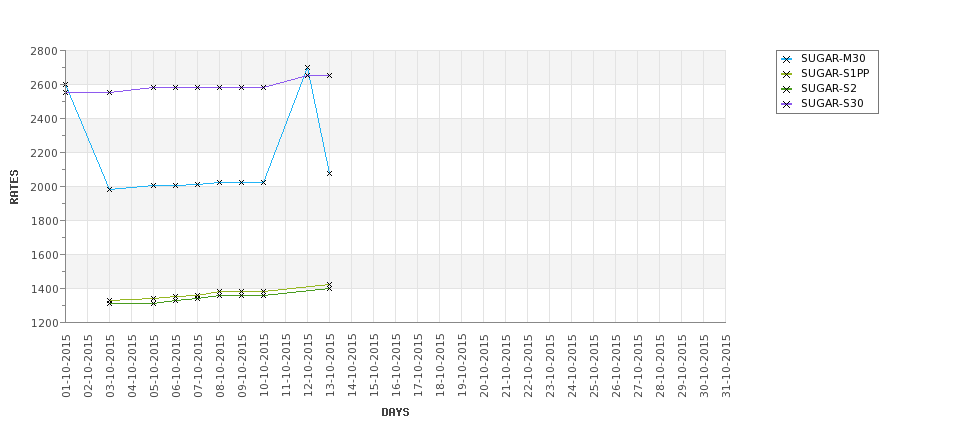Screen dimensions: 975x429
Task: Click the 20-10-2015 date label
Action: [x=484, y=366]
